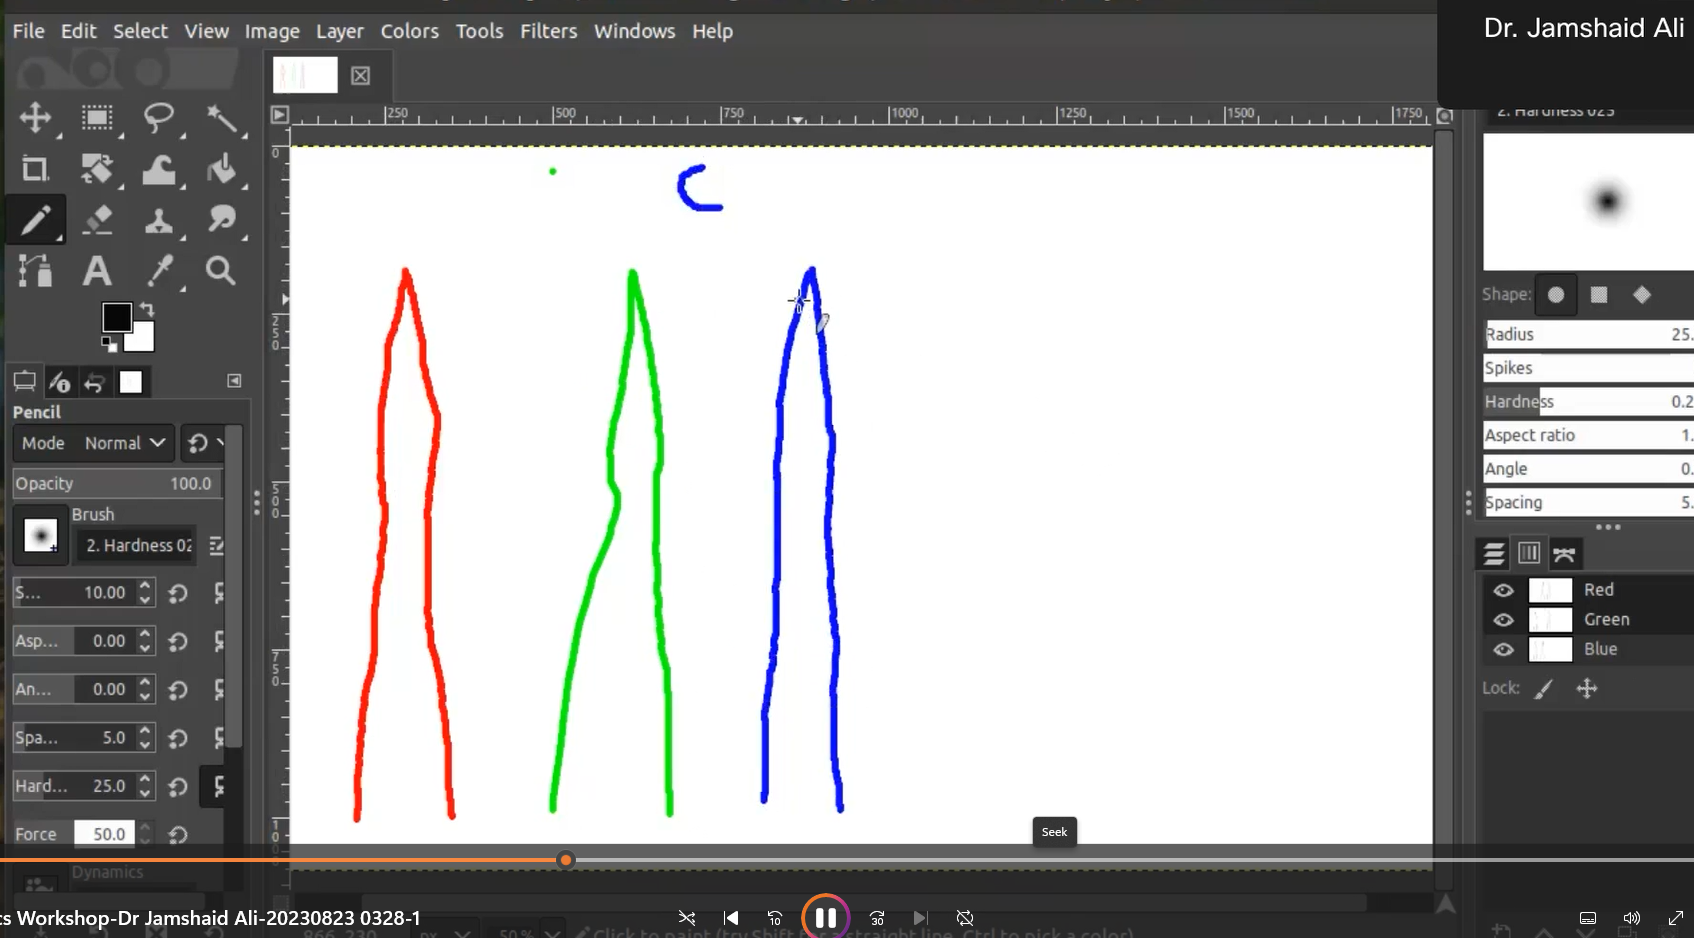1694x938 pixels.
Task: Open the Device Status tab
Action: 60,382
